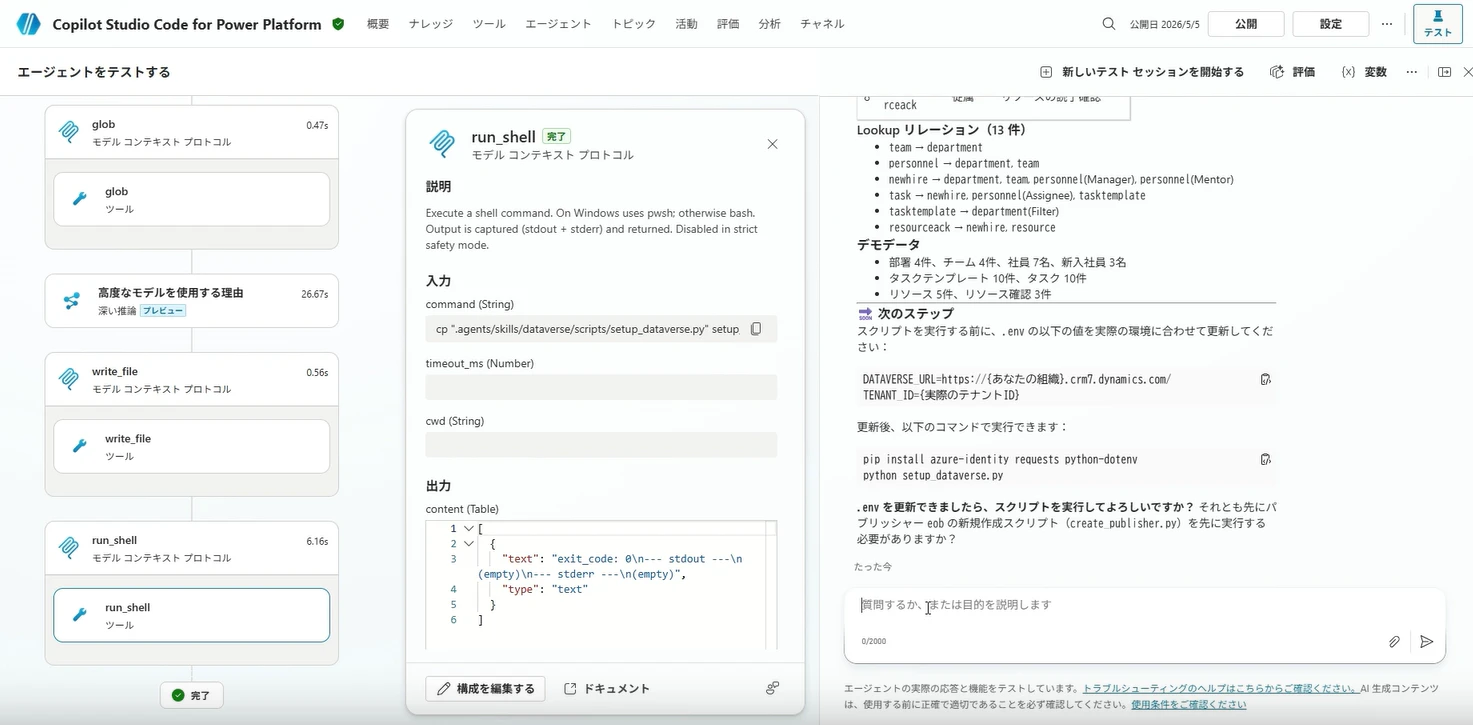Click the timeout_ms (Number) field
The image size is (1473, 725).
click(601, 388)
